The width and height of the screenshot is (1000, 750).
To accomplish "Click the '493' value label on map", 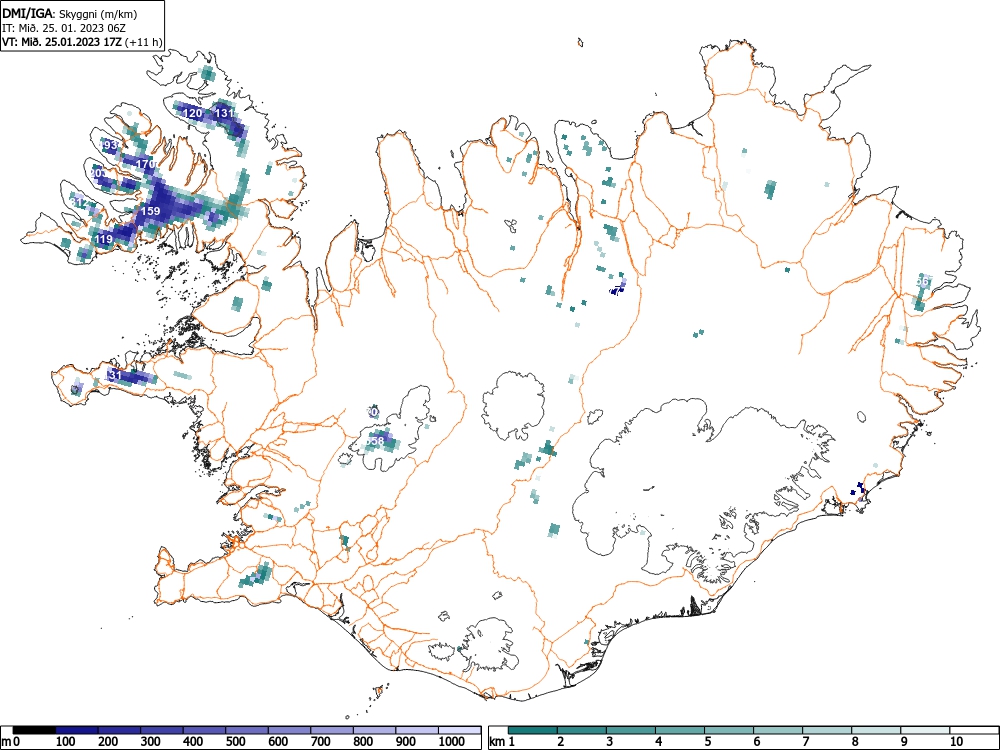I will coord(109,145).
